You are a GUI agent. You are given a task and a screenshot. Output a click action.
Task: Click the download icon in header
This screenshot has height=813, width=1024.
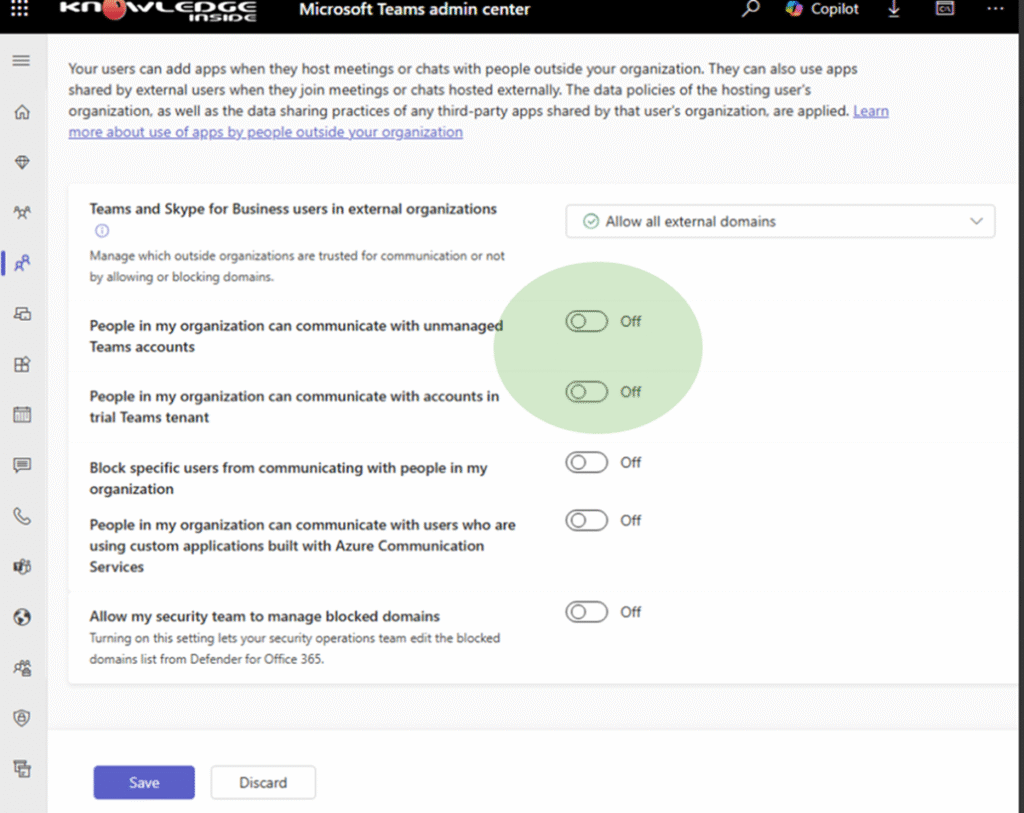pos(894,9)
